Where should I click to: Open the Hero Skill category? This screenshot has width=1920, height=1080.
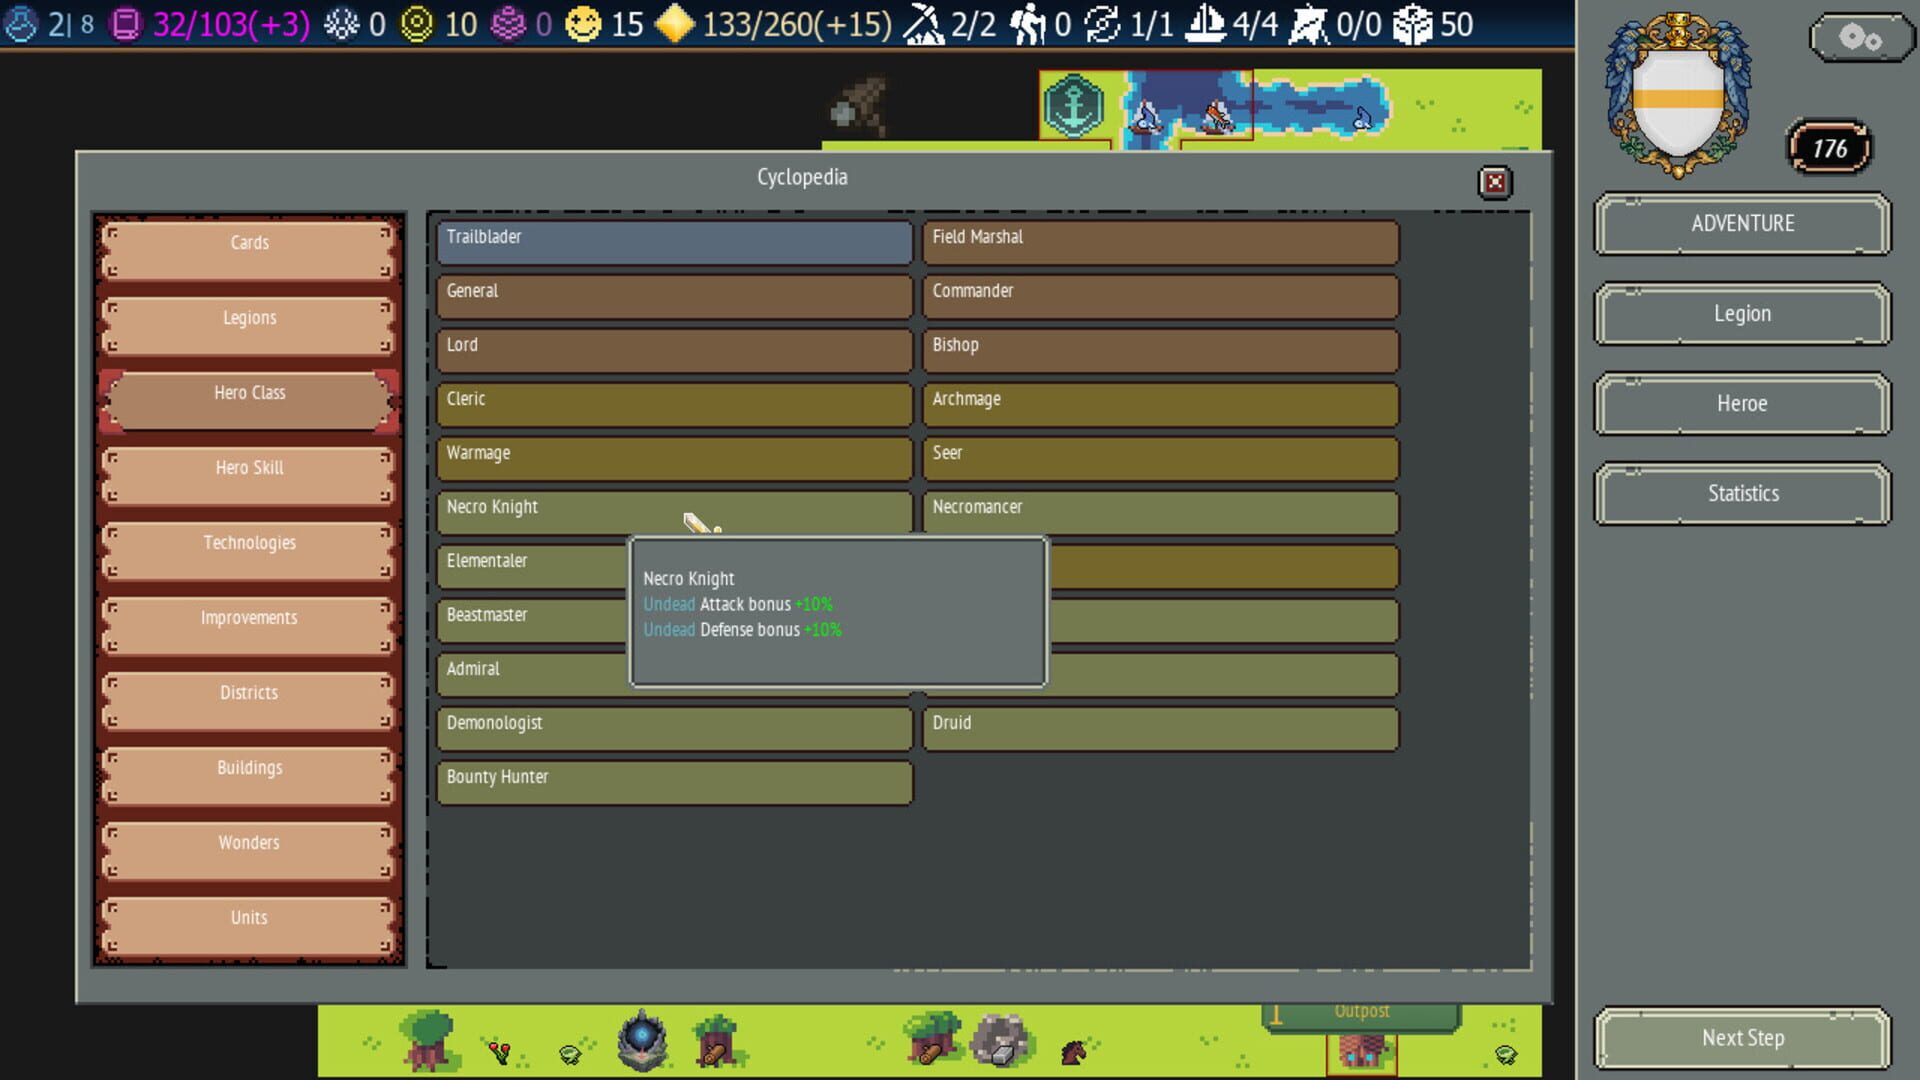click(x=249, y=468)
